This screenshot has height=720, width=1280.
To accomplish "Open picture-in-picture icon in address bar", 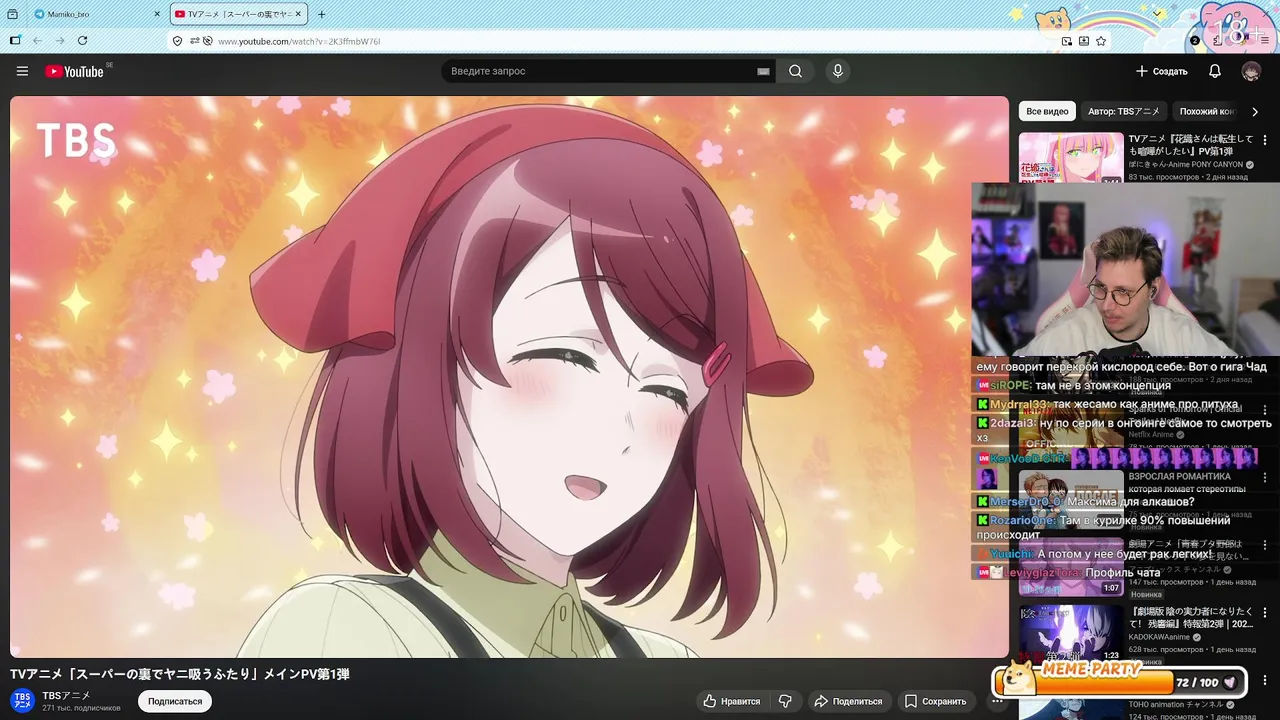I will [x=1066, y=41].
